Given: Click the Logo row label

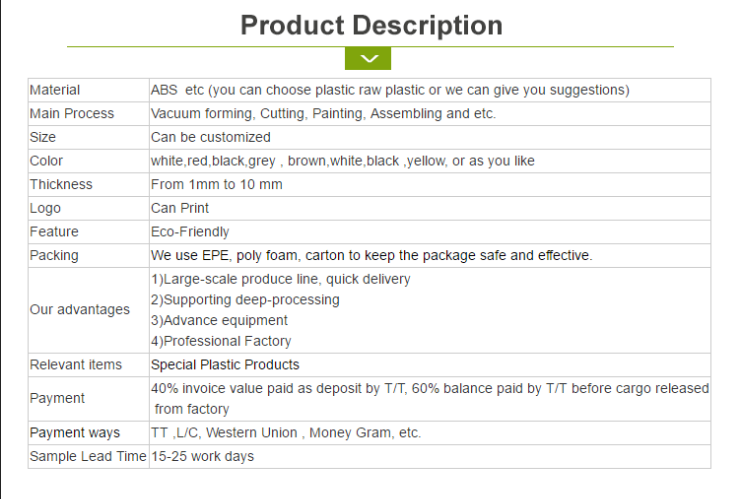Looking at the screenshot, I should [45, 208].
